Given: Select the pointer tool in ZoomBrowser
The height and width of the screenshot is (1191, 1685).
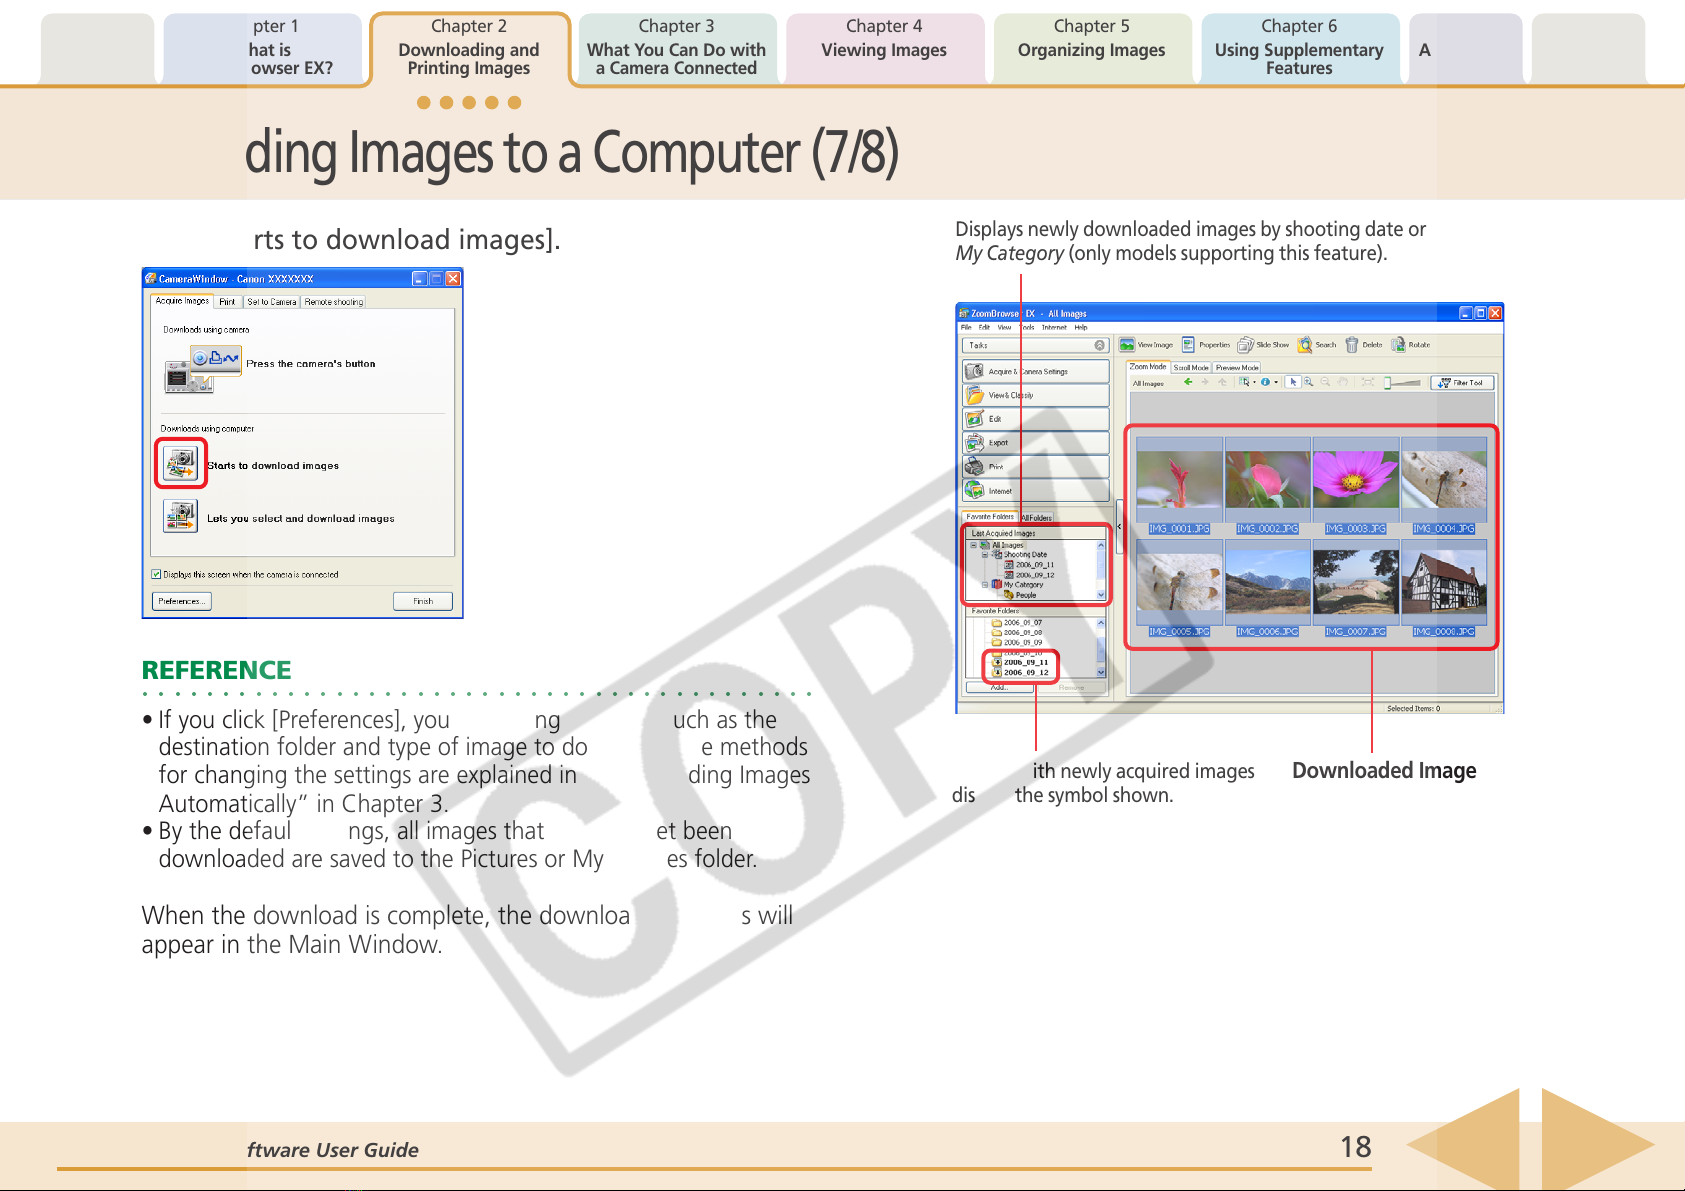Looking at the screenshot, I should pyautogui.click(x=1293, y=382).
